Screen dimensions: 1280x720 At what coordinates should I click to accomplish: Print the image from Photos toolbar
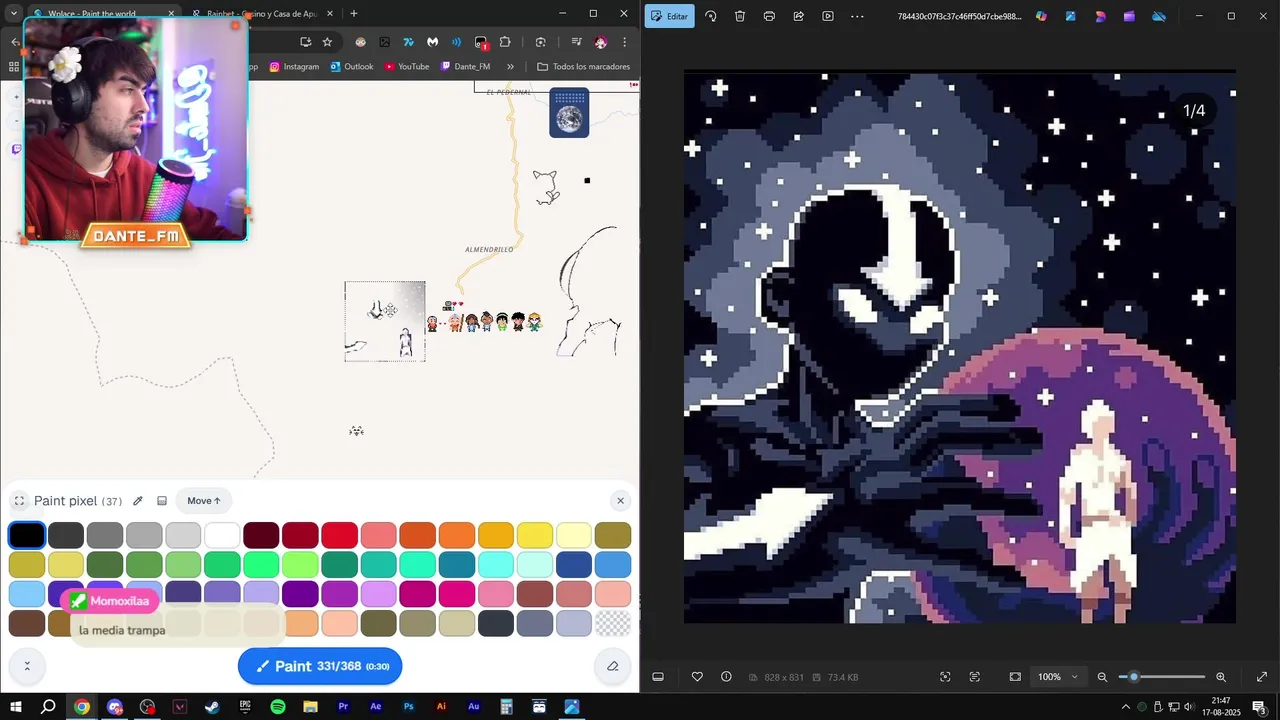(x=769, y=16)
